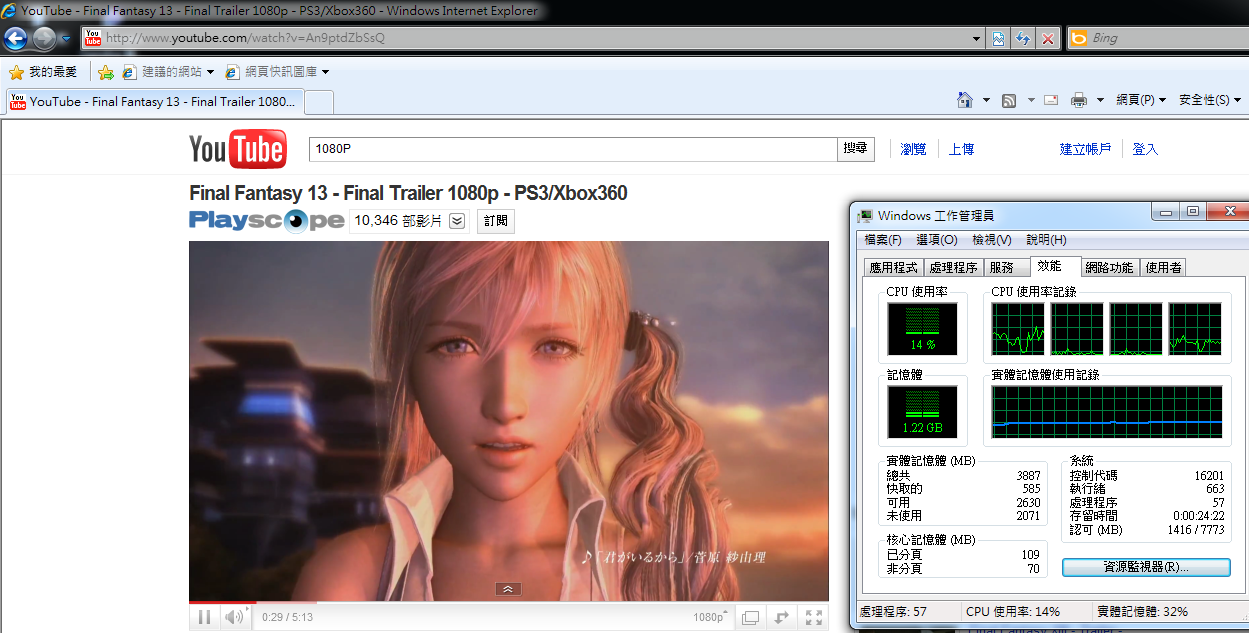Toggle the player's double-arrow button
This screenshot has height=633, width=1249.
(782, 617)
